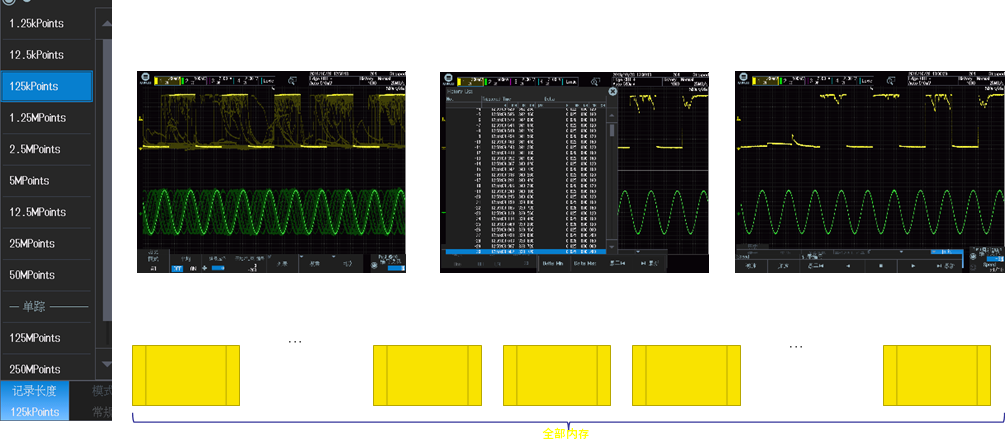This screenshot has width=1005, height=448.
Task: Select 12.5MPoints in the list
Action: (x=46, y=212)
